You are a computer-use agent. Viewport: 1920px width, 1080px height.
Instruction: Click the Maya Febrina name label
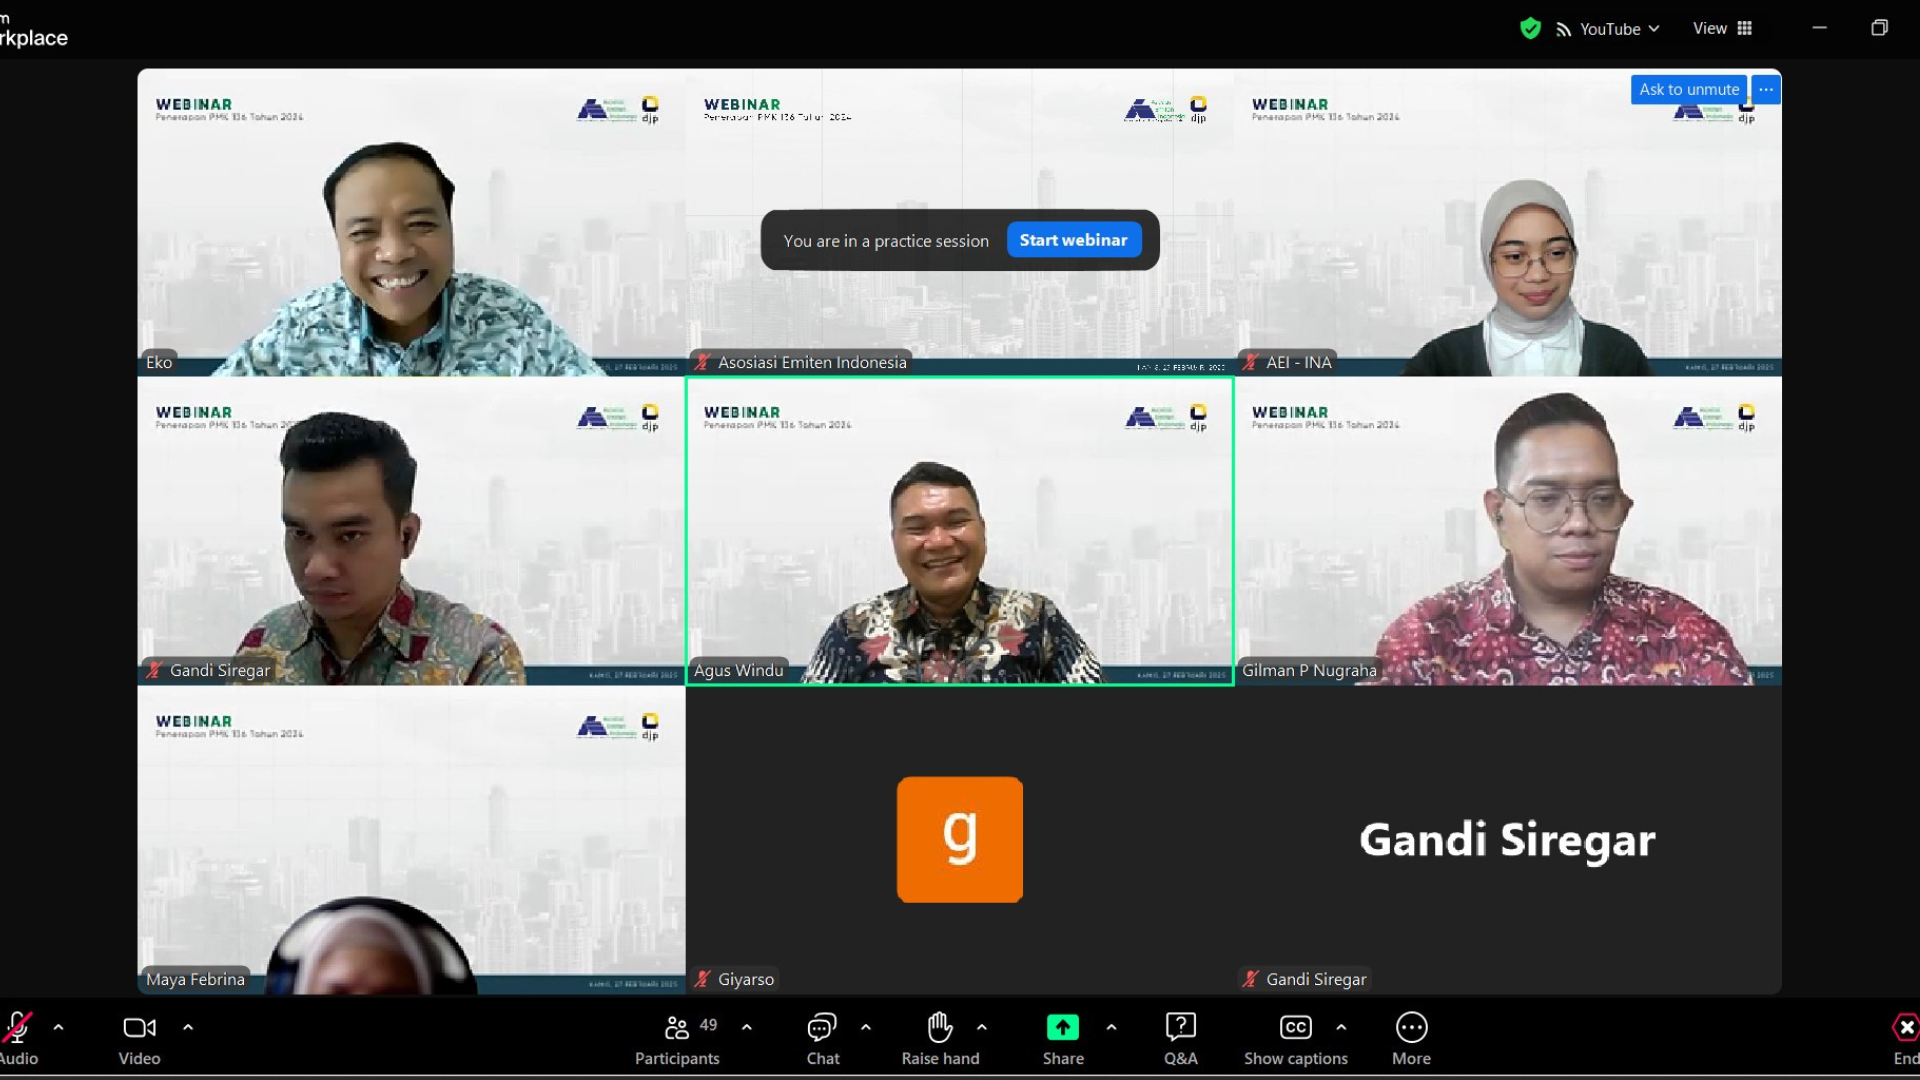(195, 979)
